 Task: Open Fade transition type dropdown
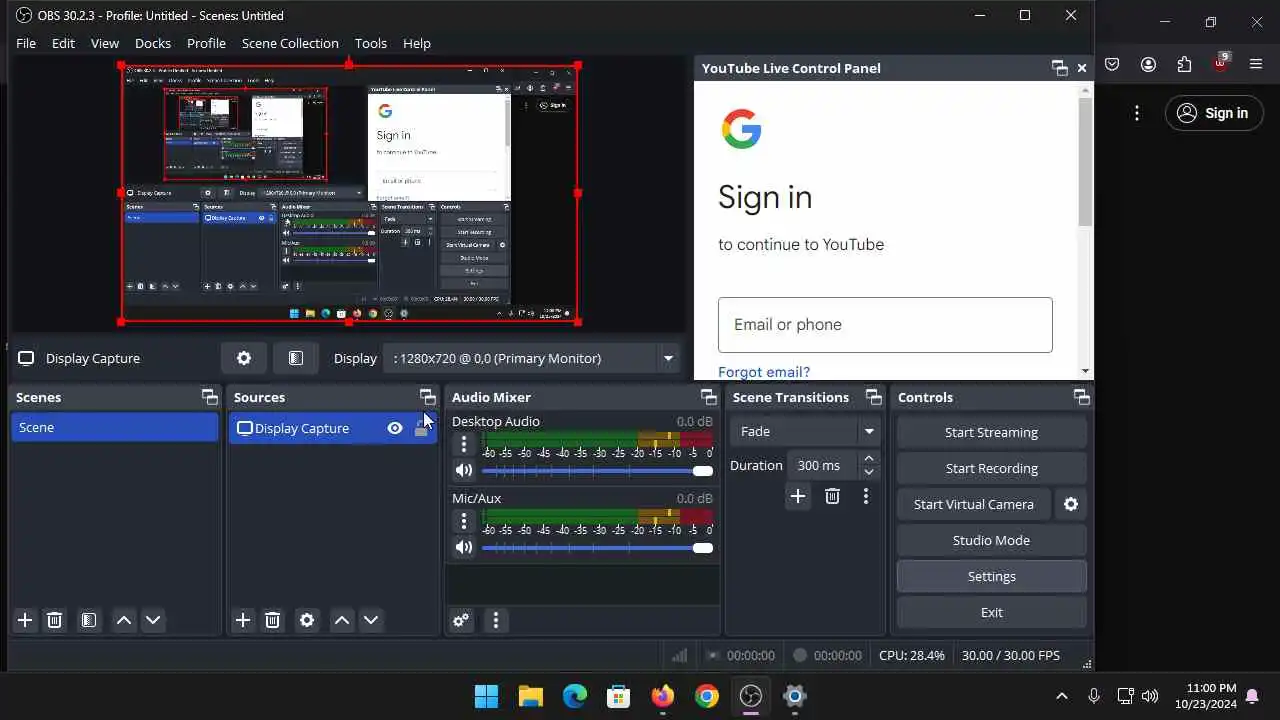[805, 431]
